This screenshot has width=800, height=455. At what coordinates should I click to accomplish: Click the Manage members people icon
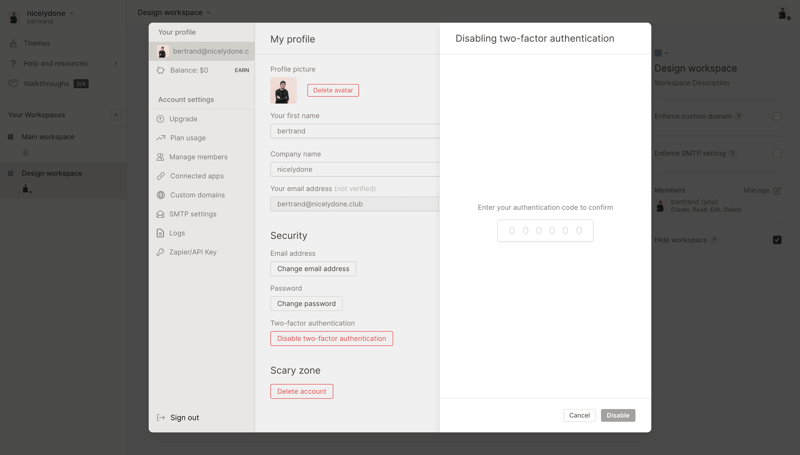pos(160,157)
